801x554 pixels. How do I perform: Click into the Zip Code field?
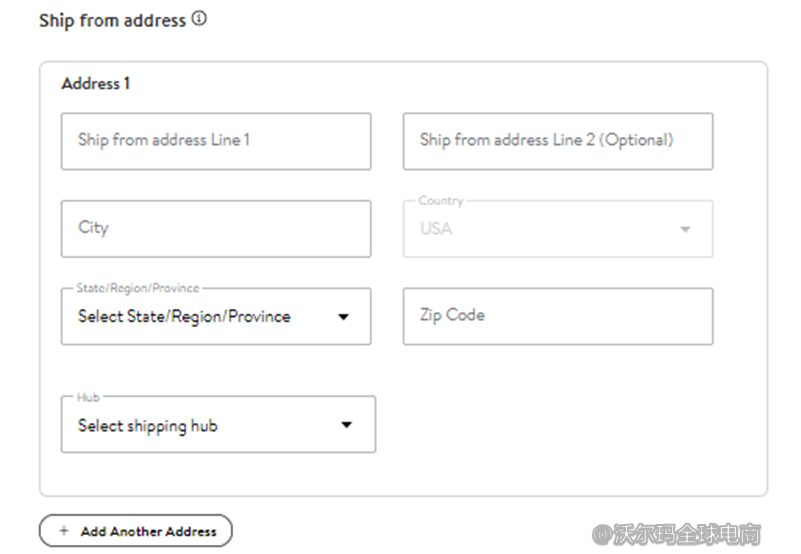557,316
